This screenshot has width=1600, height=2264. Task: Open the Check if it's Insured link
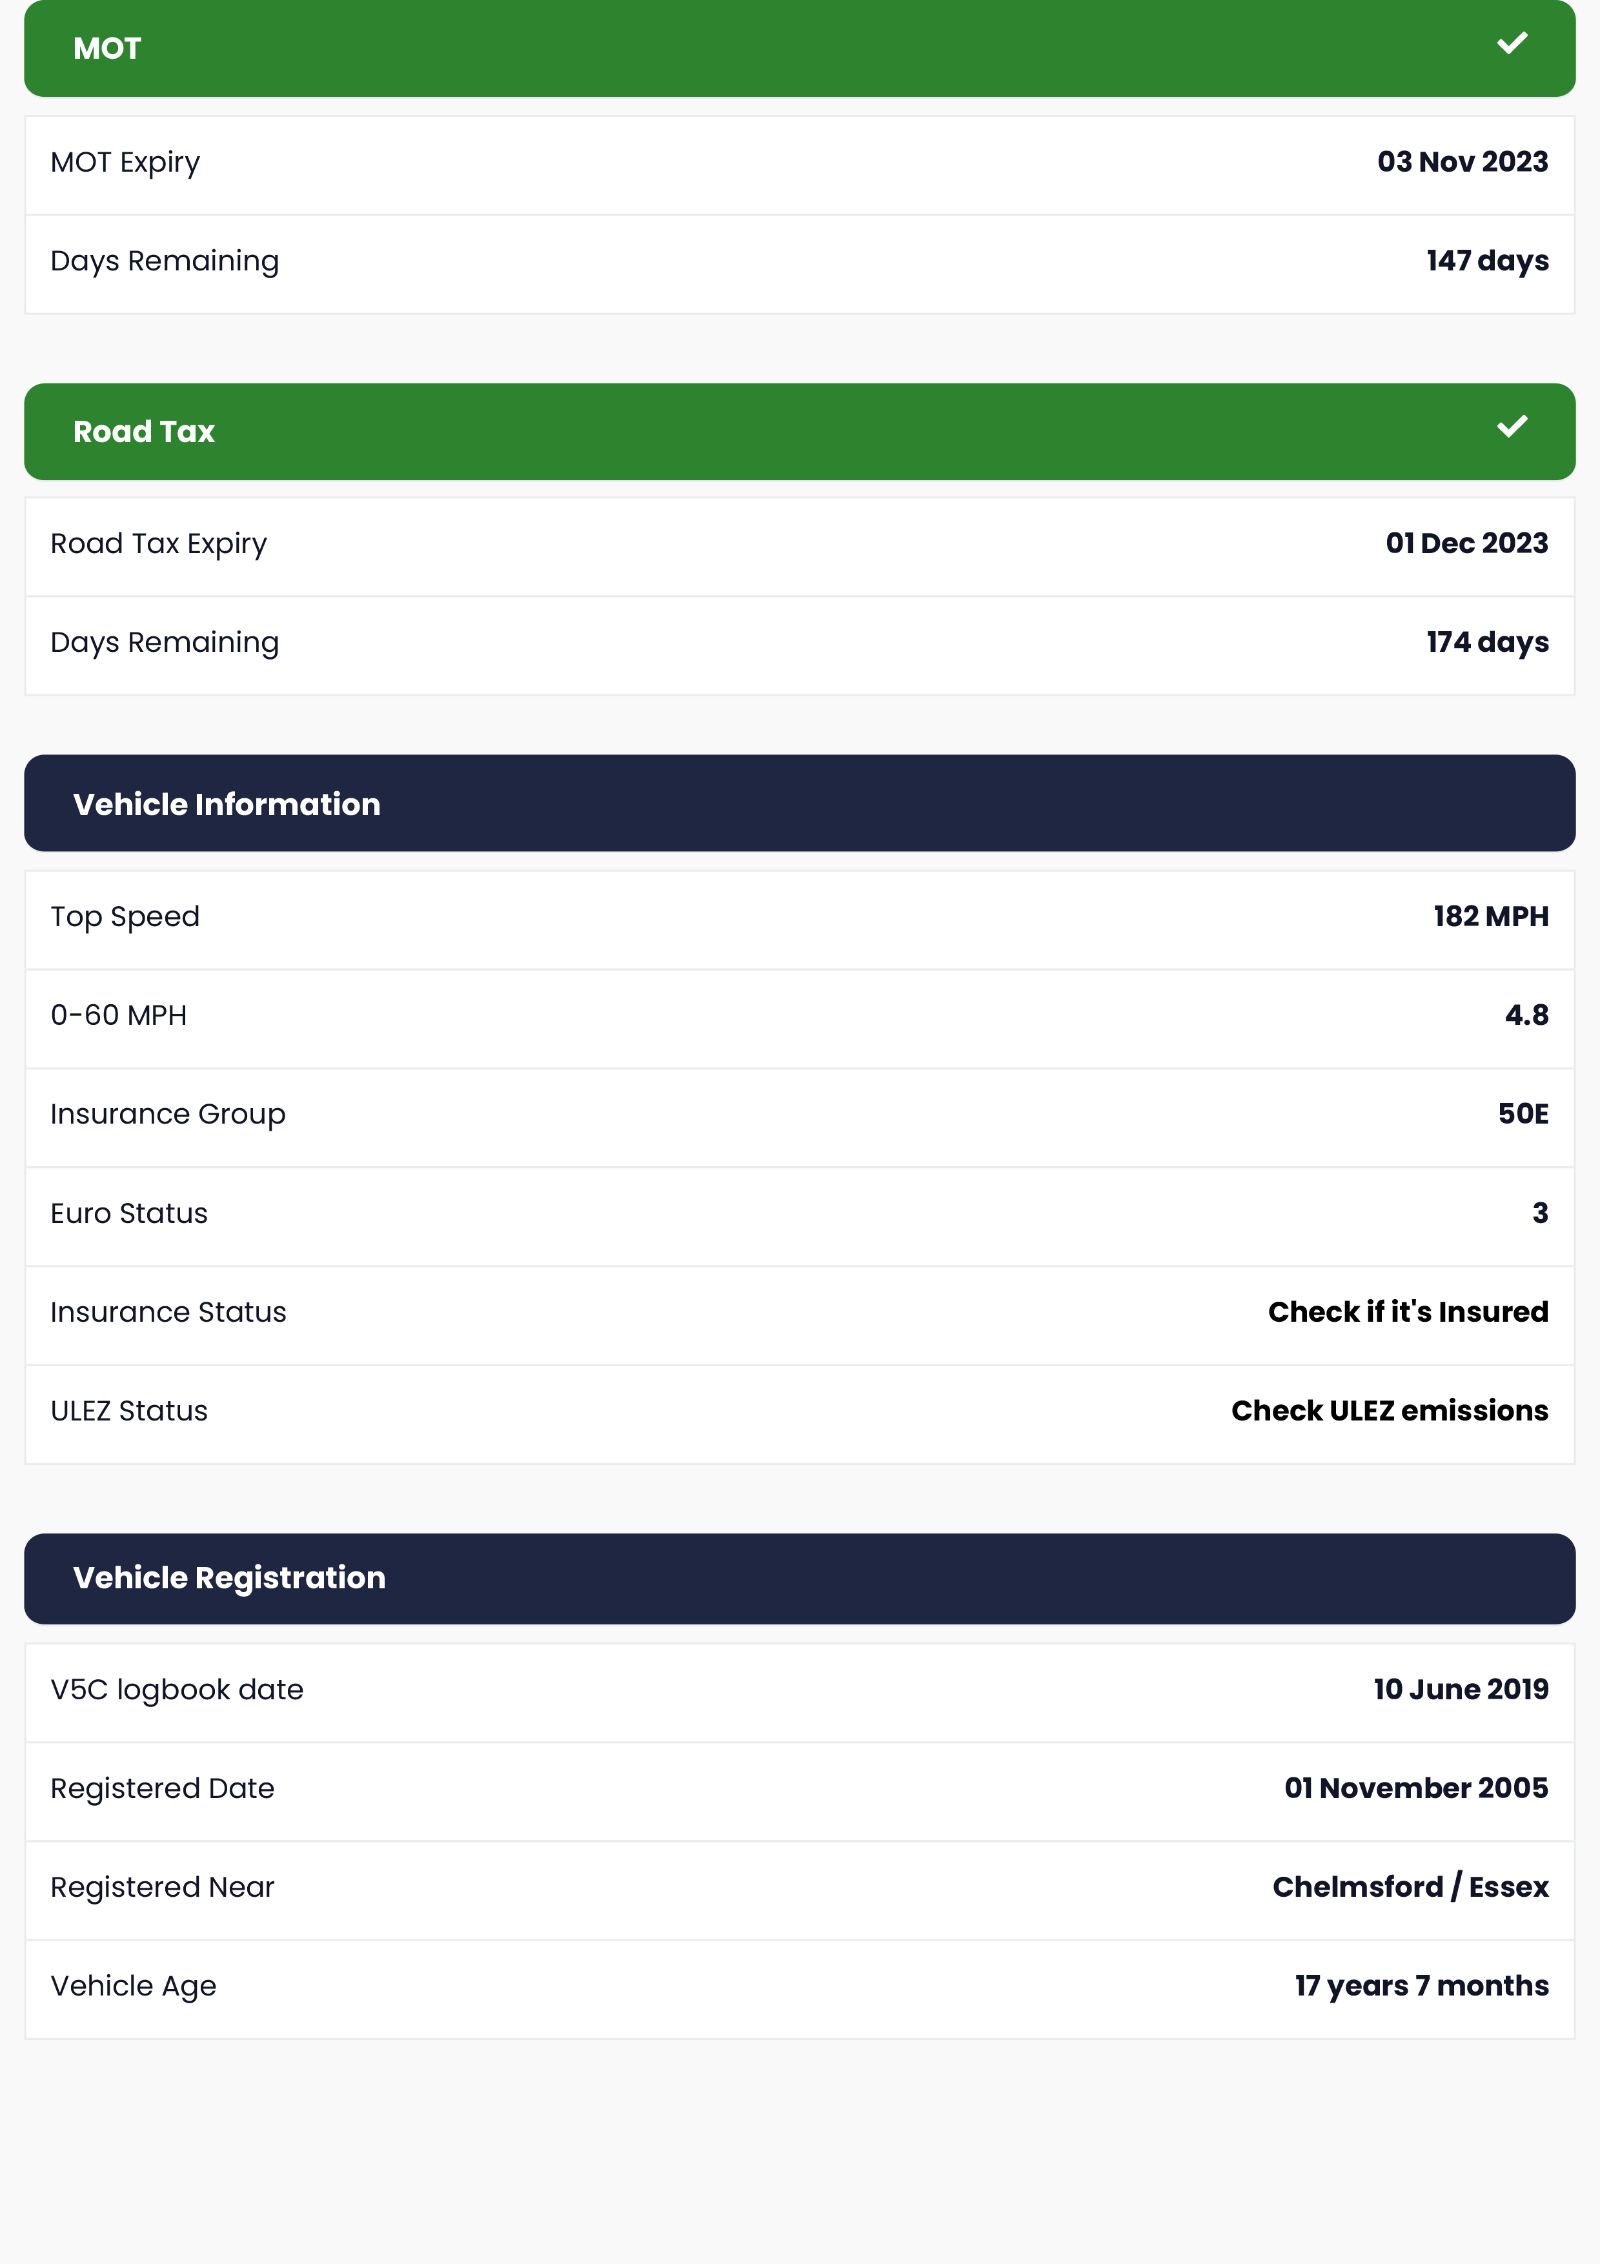(x=1408, y=1312)
